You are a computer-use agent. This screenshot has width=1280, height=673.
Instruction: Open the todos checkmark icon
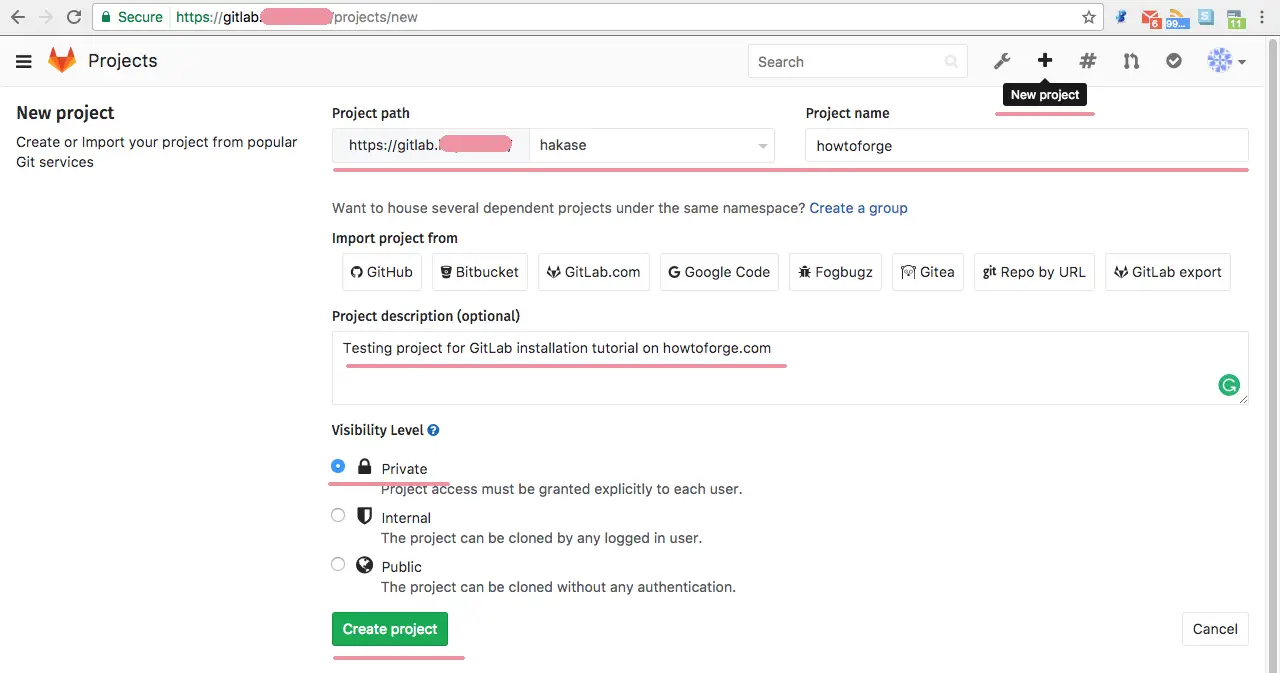(1174, 61)
